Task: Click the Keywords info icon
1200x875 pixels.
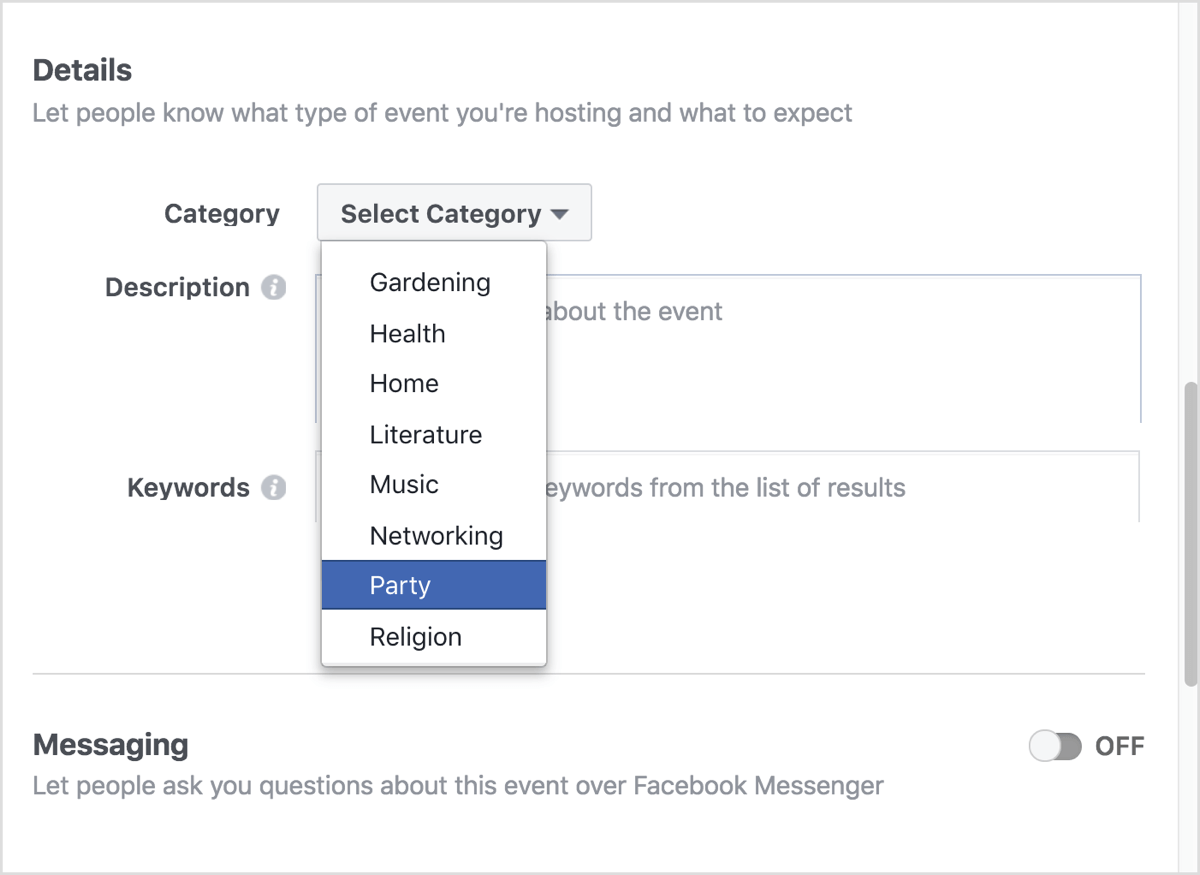Action: [x=273, y=488]
